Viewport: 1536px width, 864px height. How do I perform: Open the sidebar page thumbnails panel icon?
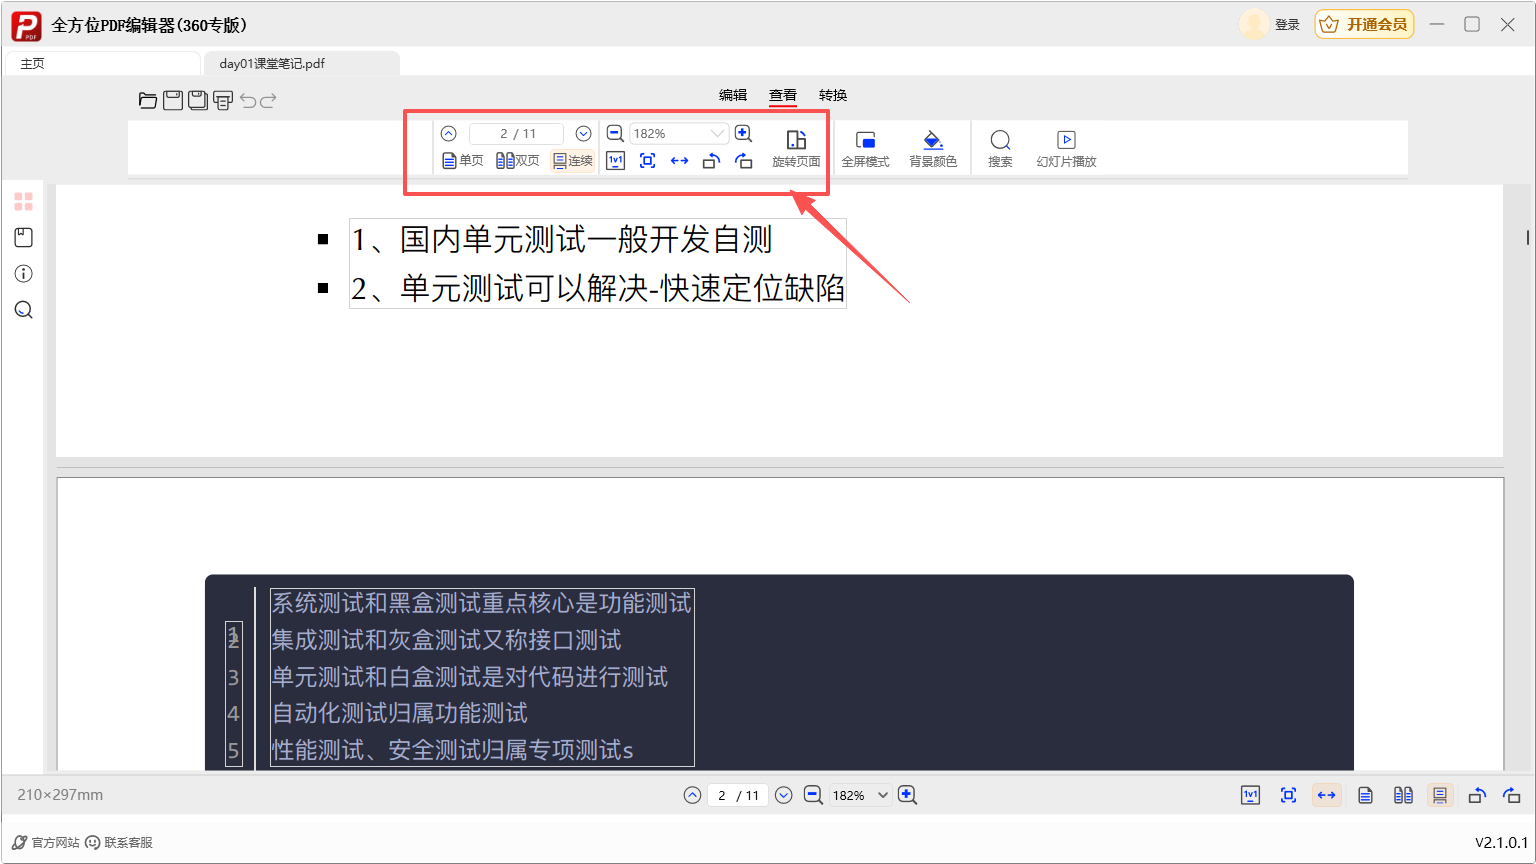(x=23, y=200)
